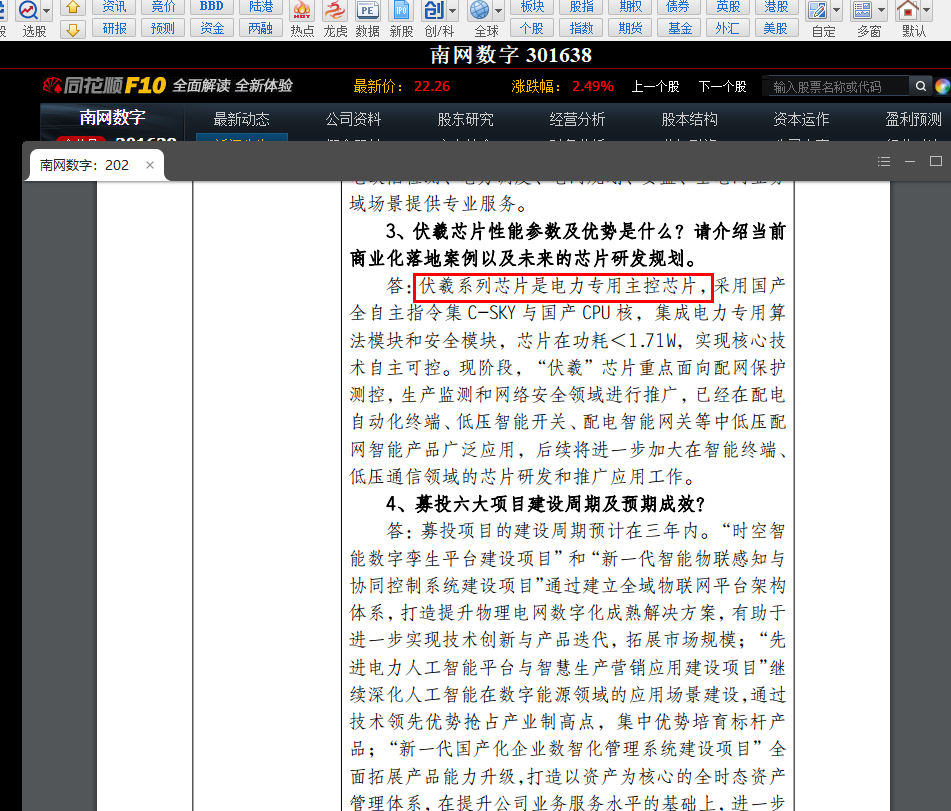Expand the 默认 dropdown arrow
This screenshot has width=951, height=811.
pyautogui.click(x=926, y=10)
